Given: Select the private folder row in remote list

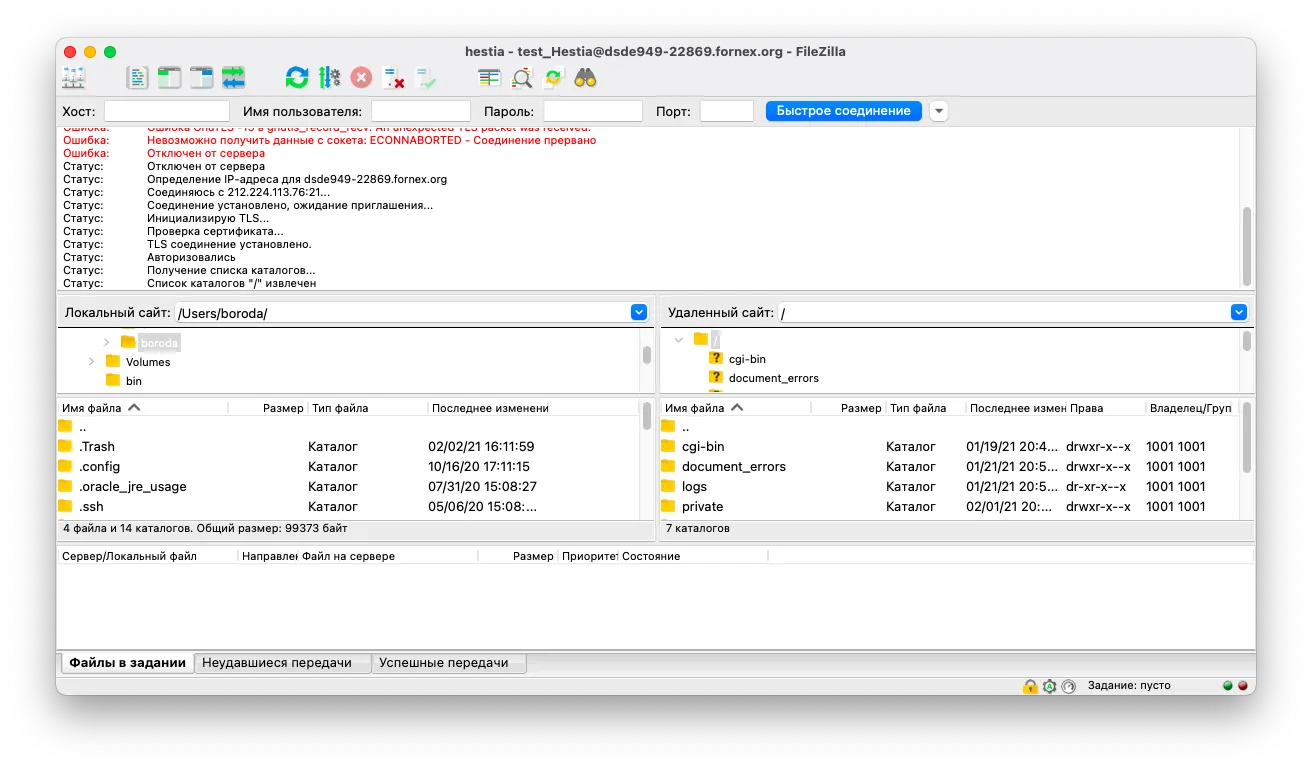Looking at the screenshot, I should [949, 507].
